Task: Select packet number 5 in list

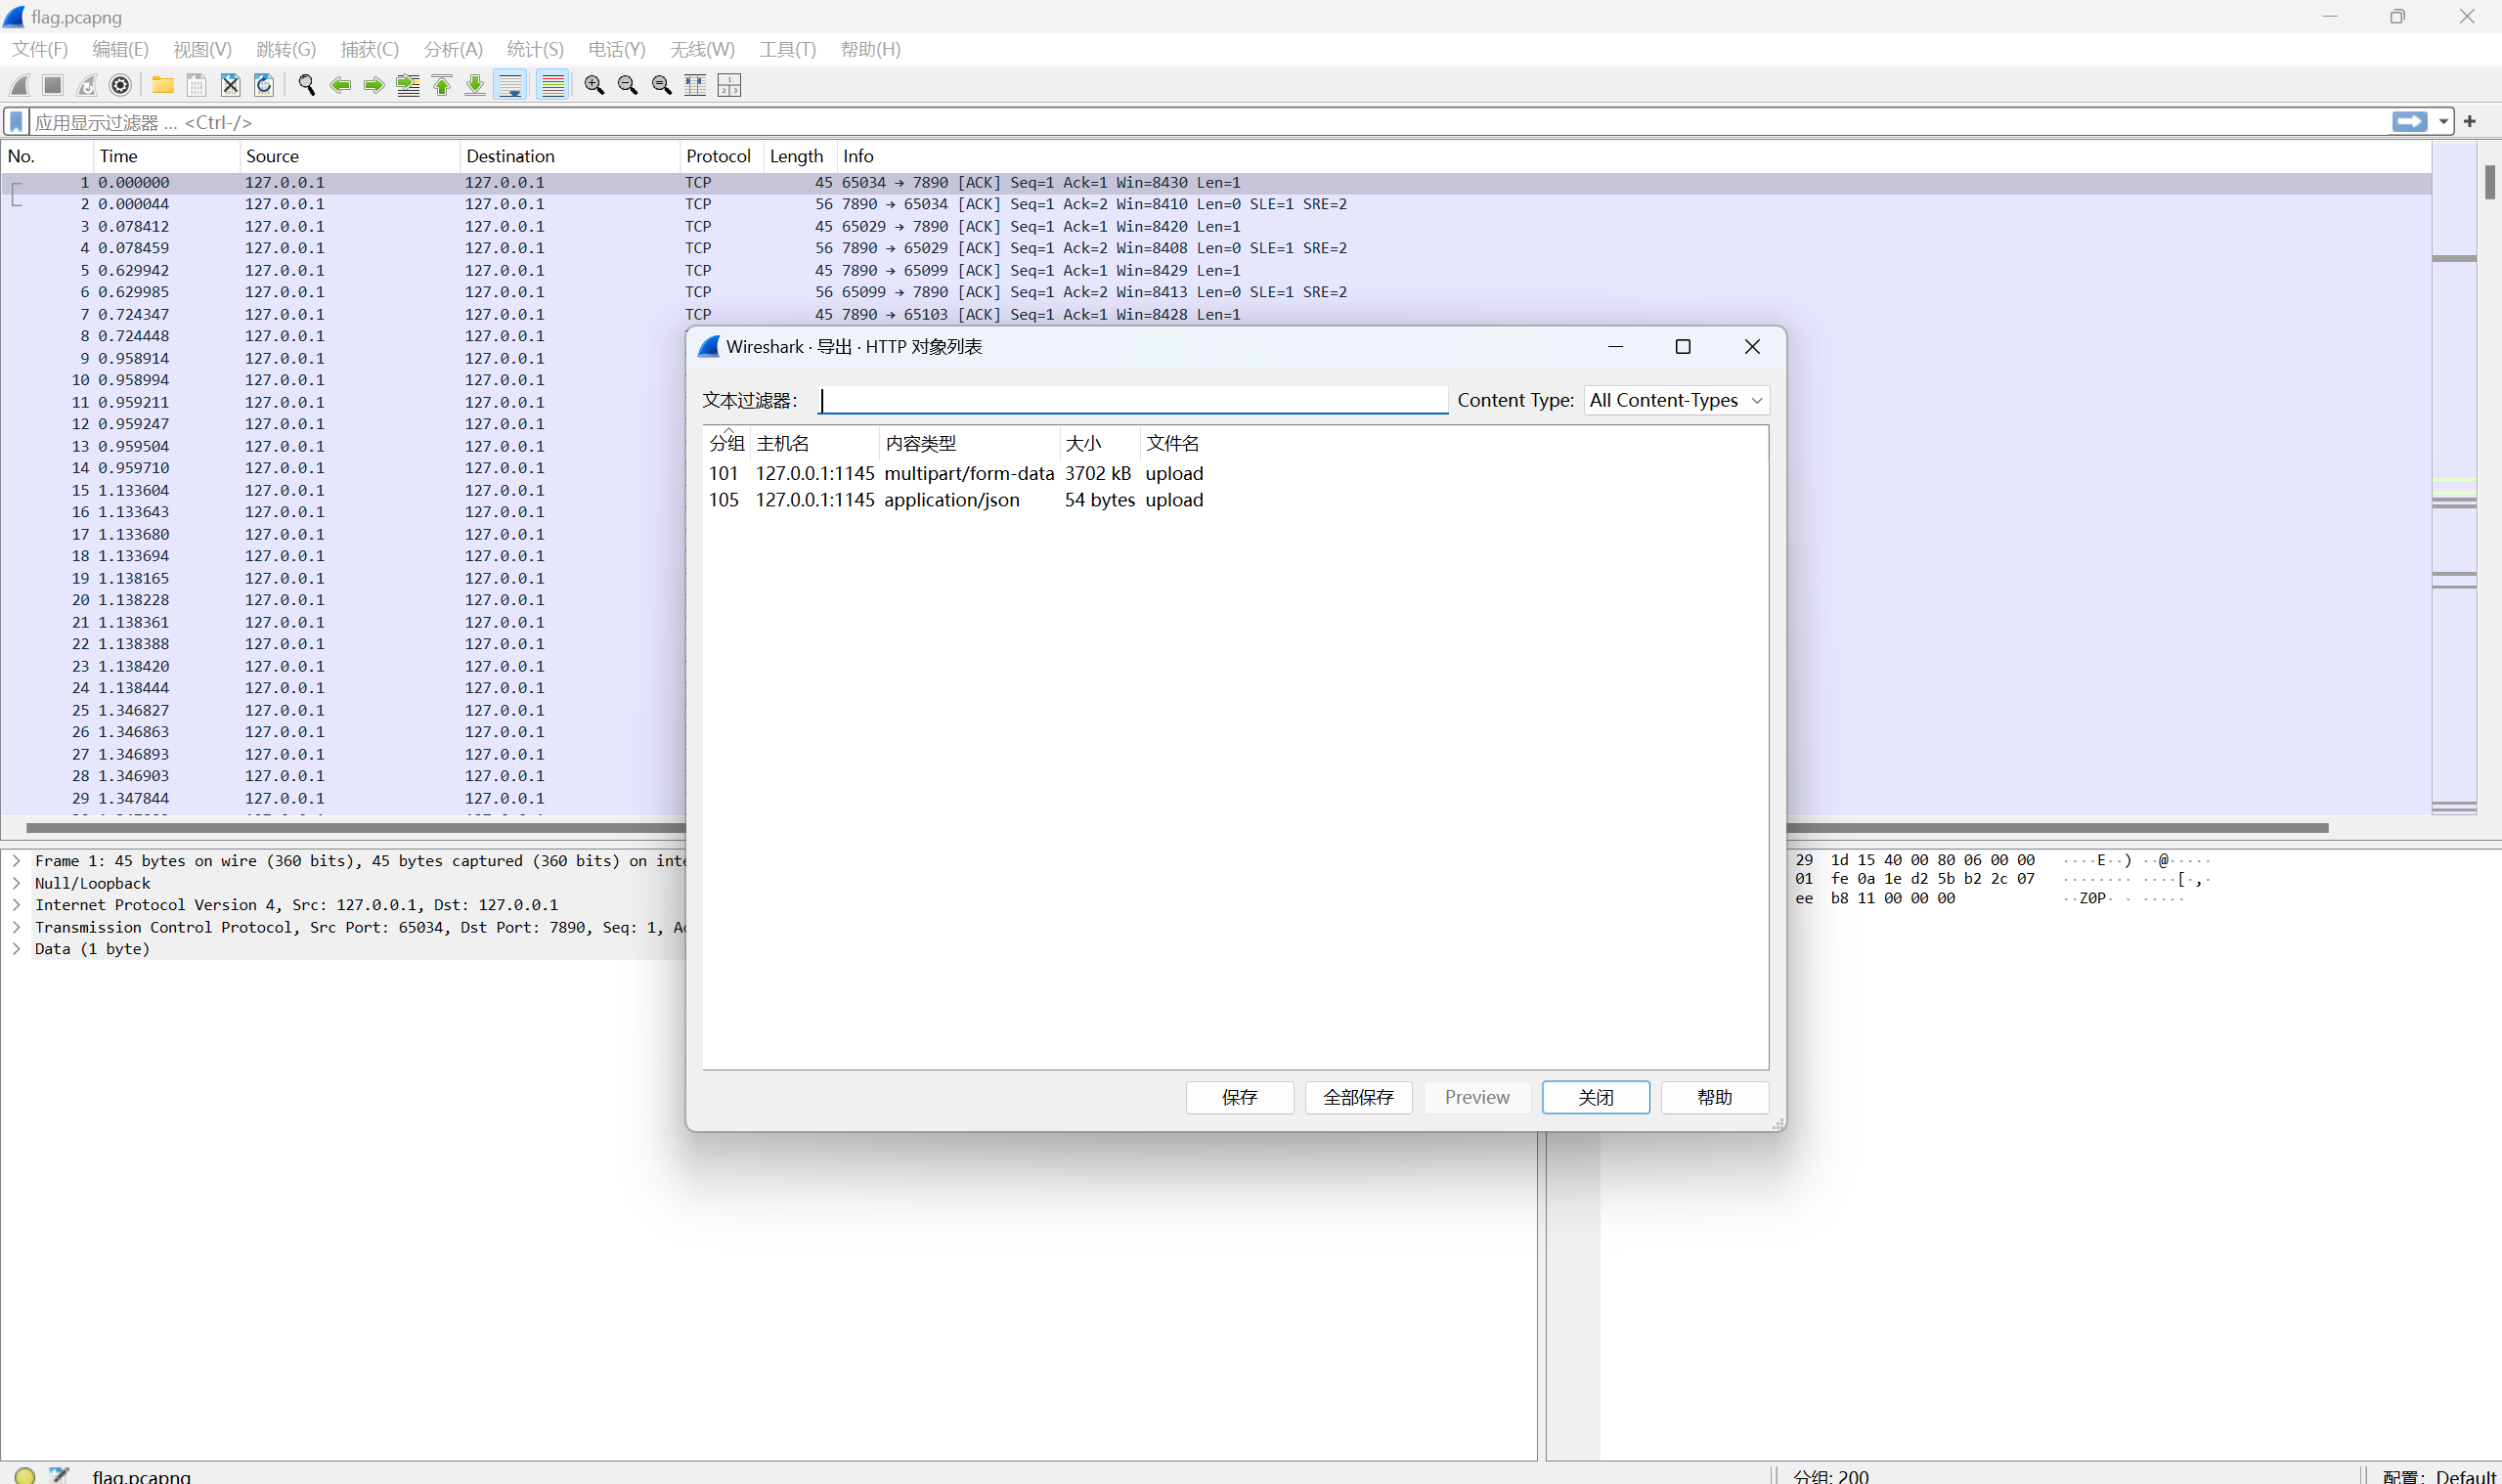Action: point(1216,270)
